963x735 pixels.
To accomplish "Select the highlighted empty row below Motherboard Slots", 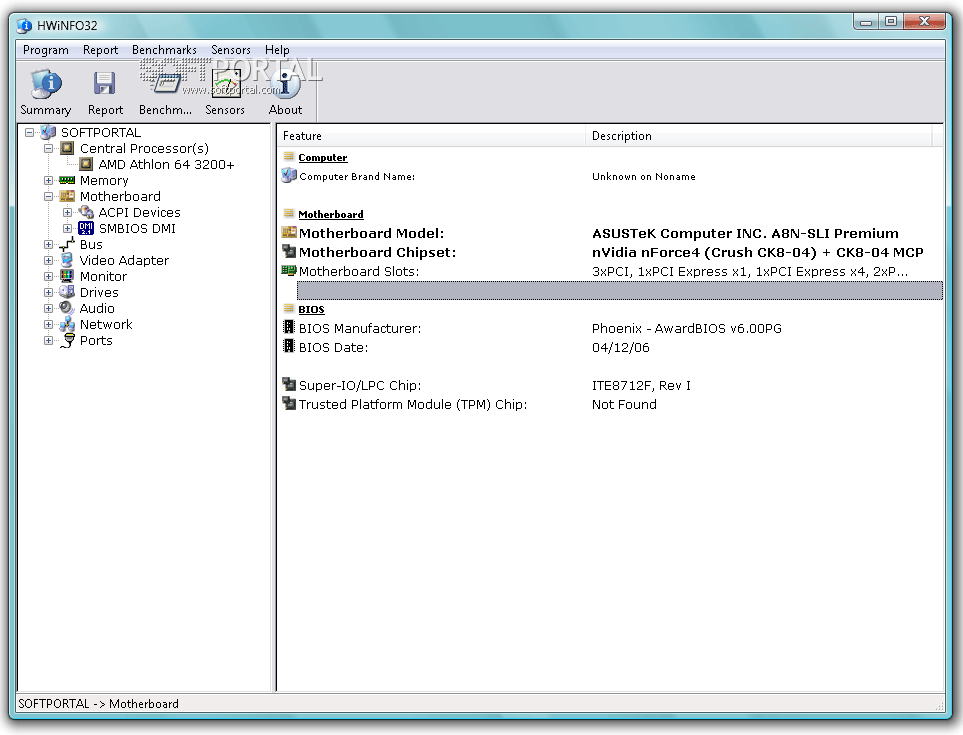I will (x=620, y=290).
